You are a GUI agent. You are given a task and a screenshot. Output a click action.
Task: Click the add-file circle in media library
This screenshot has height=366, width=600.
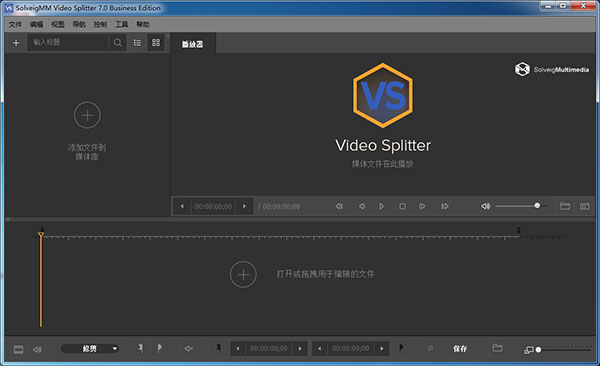point(87,115)
